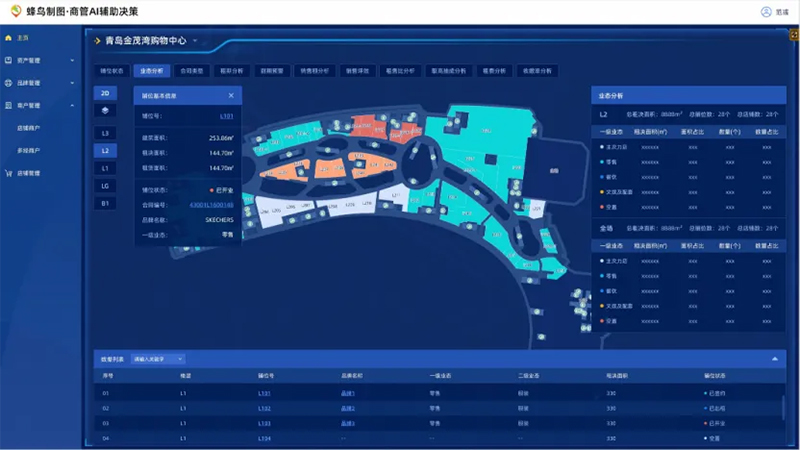Click the globe icon for 品牌管理

[x=9, y=83]
